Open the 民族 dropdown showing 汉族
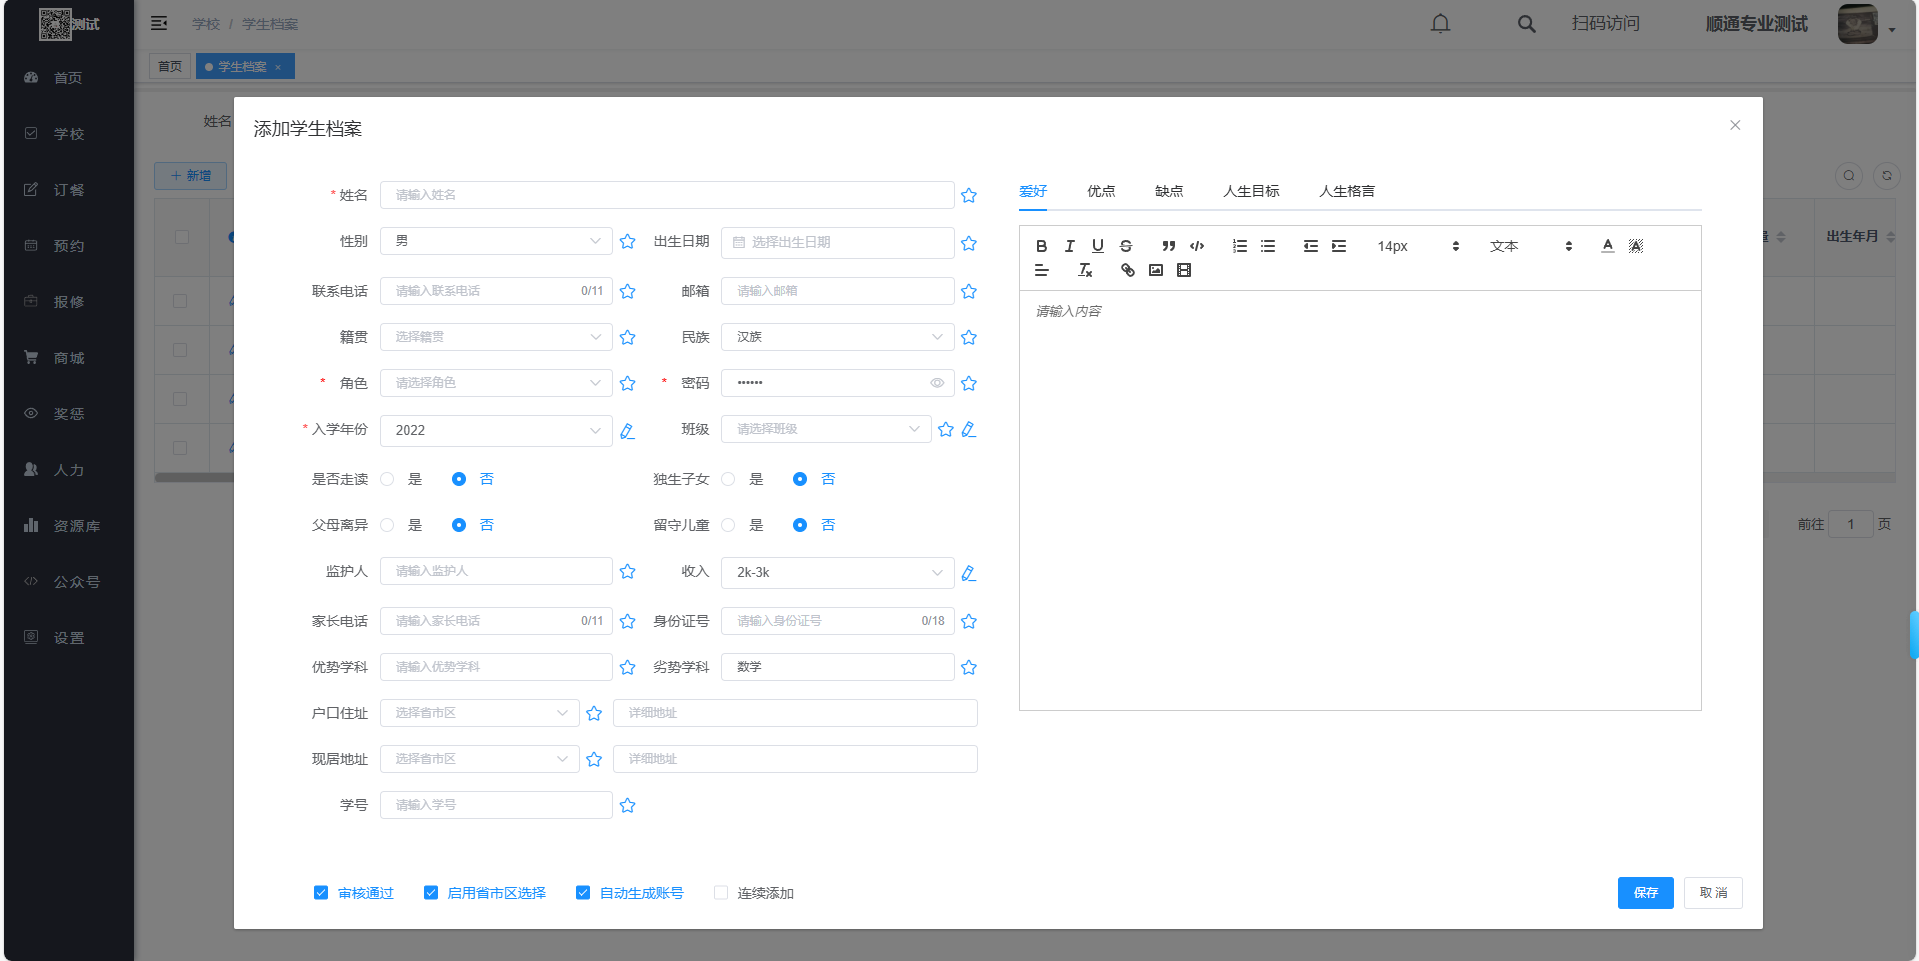Image resolution: width=1919 pixels, height=961 pixels. [x=838, y=337]
